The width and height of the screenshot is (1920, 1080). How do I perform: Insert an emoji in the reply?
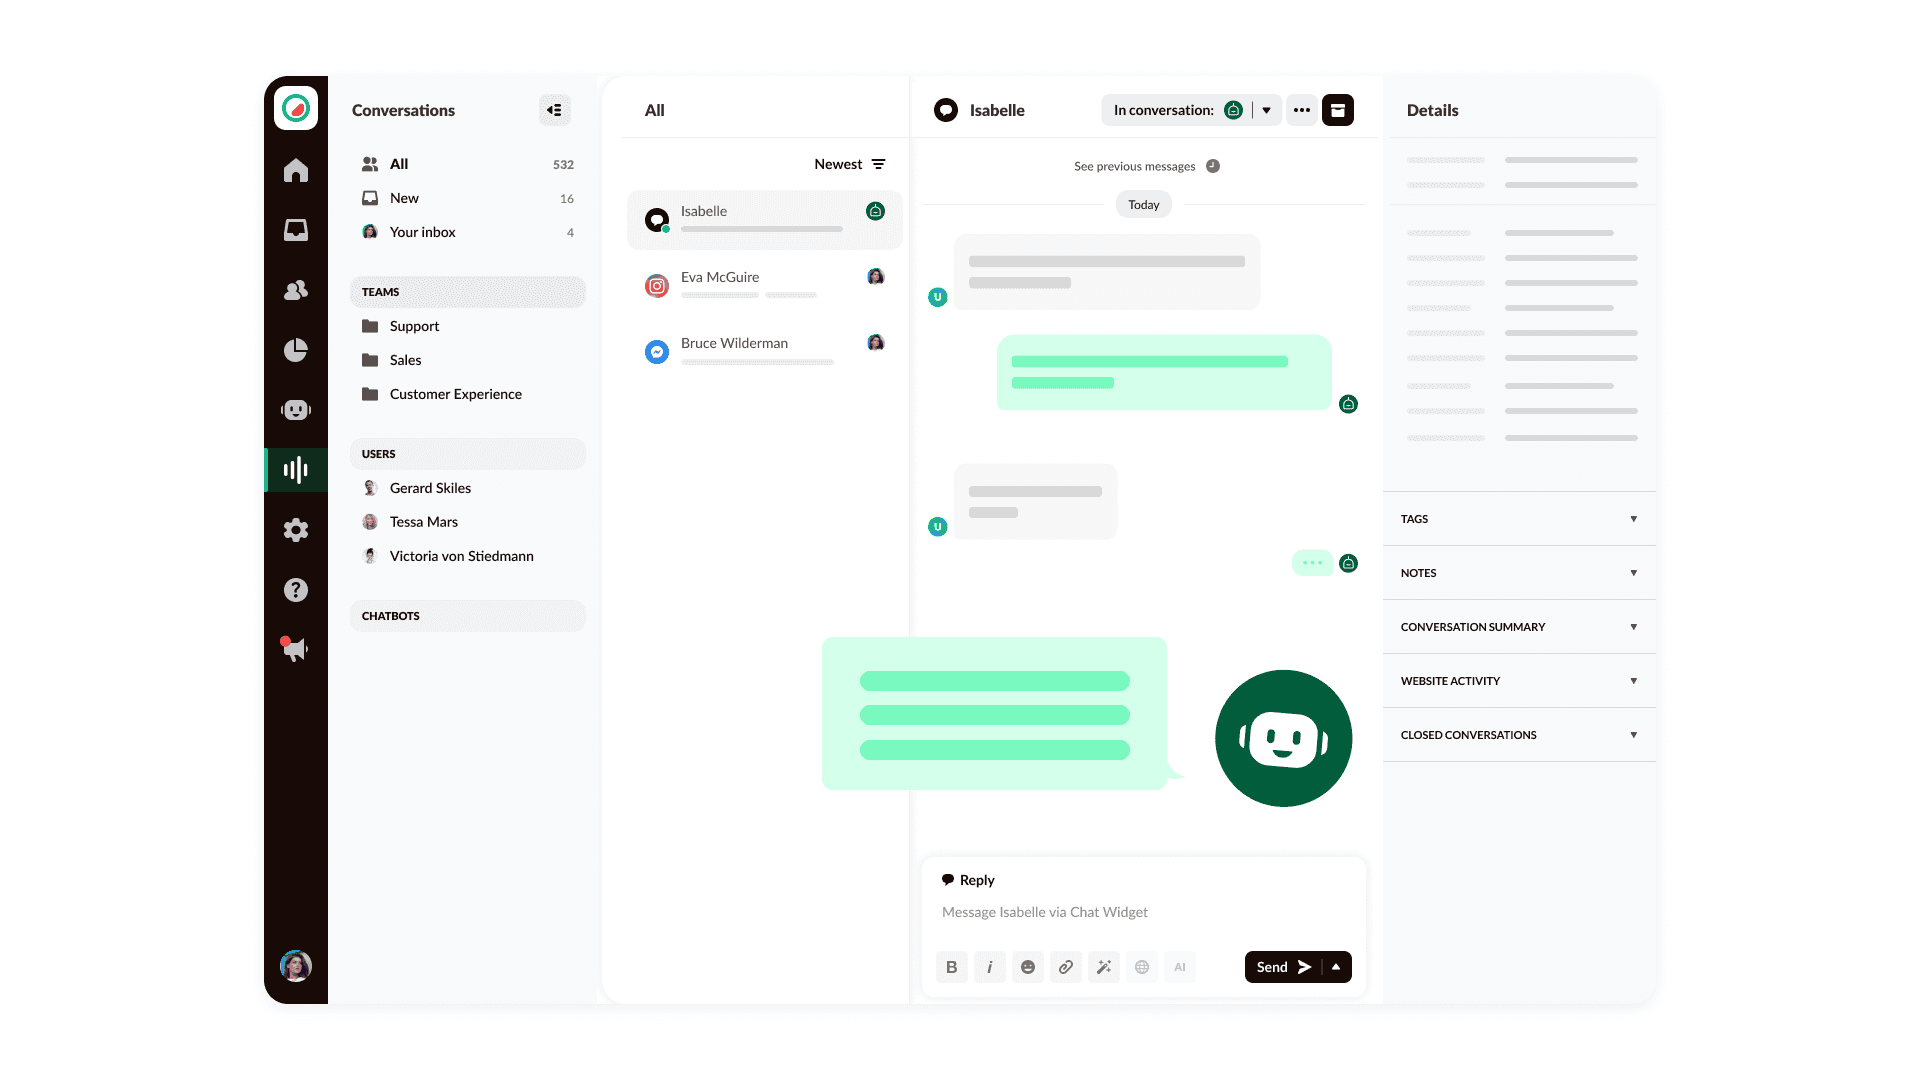1027,967
